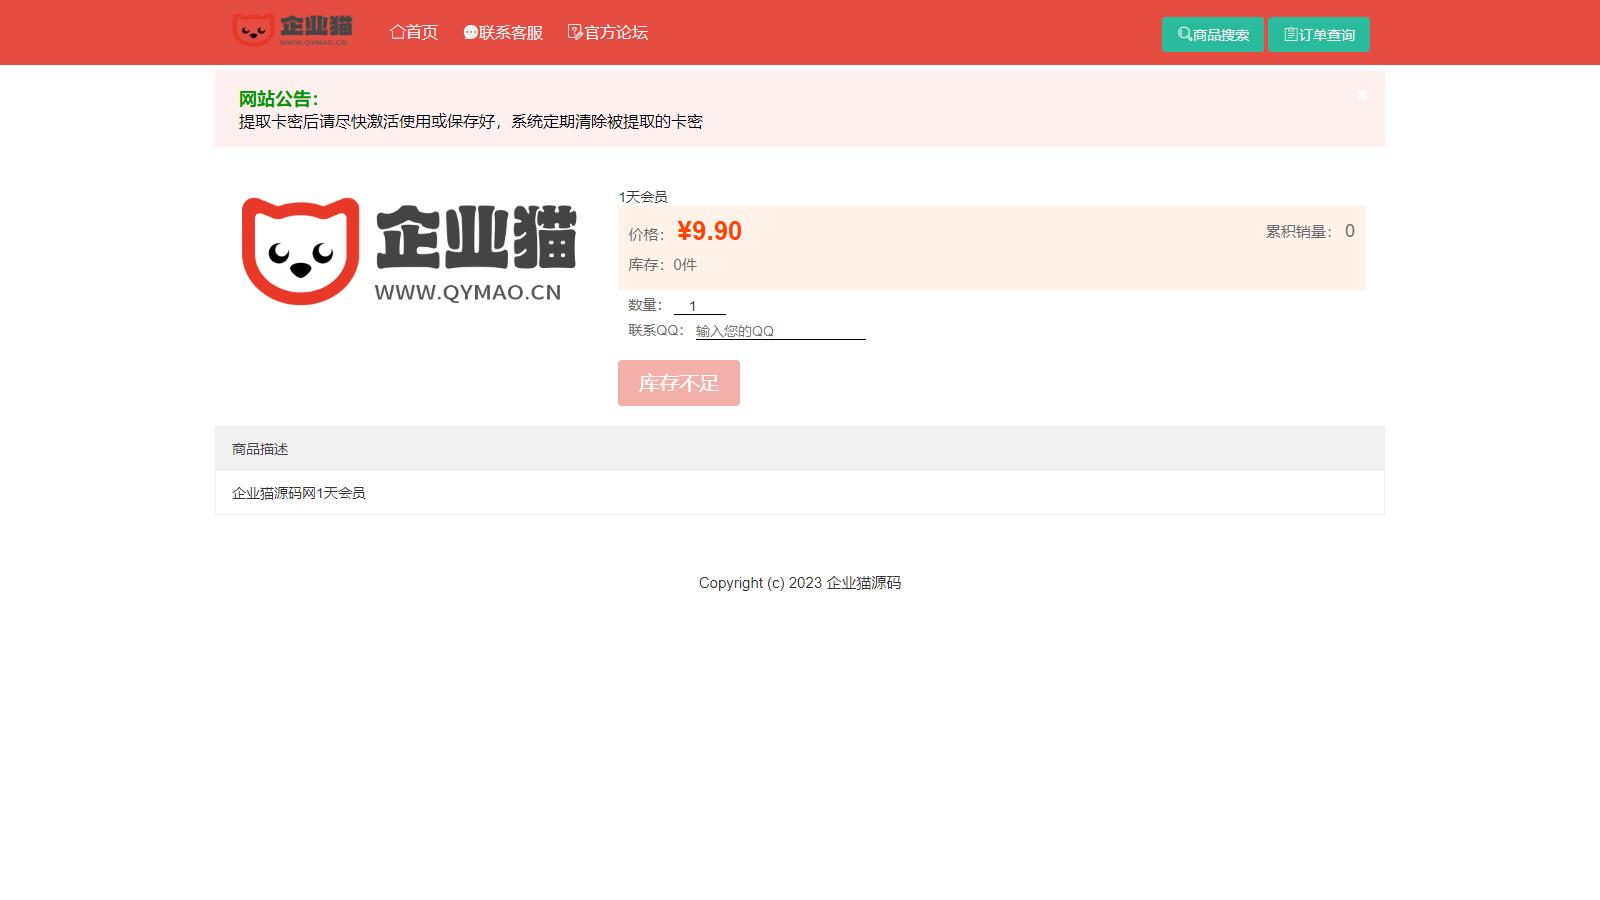Click the ¥9.90 price text
Screen dimensions: 1600x900
(x=710, y=231)
